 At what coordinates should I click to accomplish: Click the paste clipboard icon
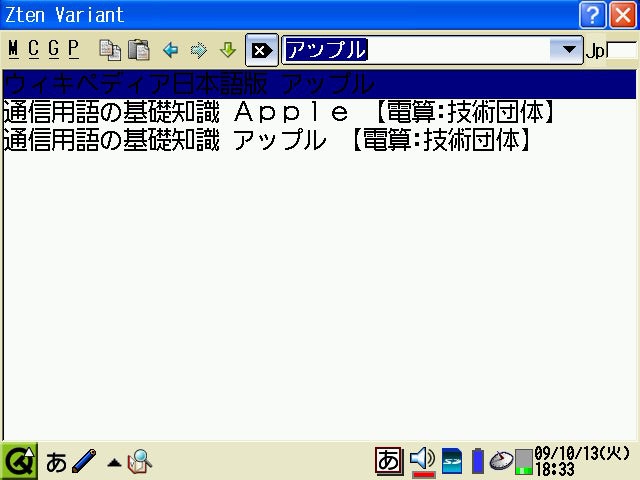point(139,50)
